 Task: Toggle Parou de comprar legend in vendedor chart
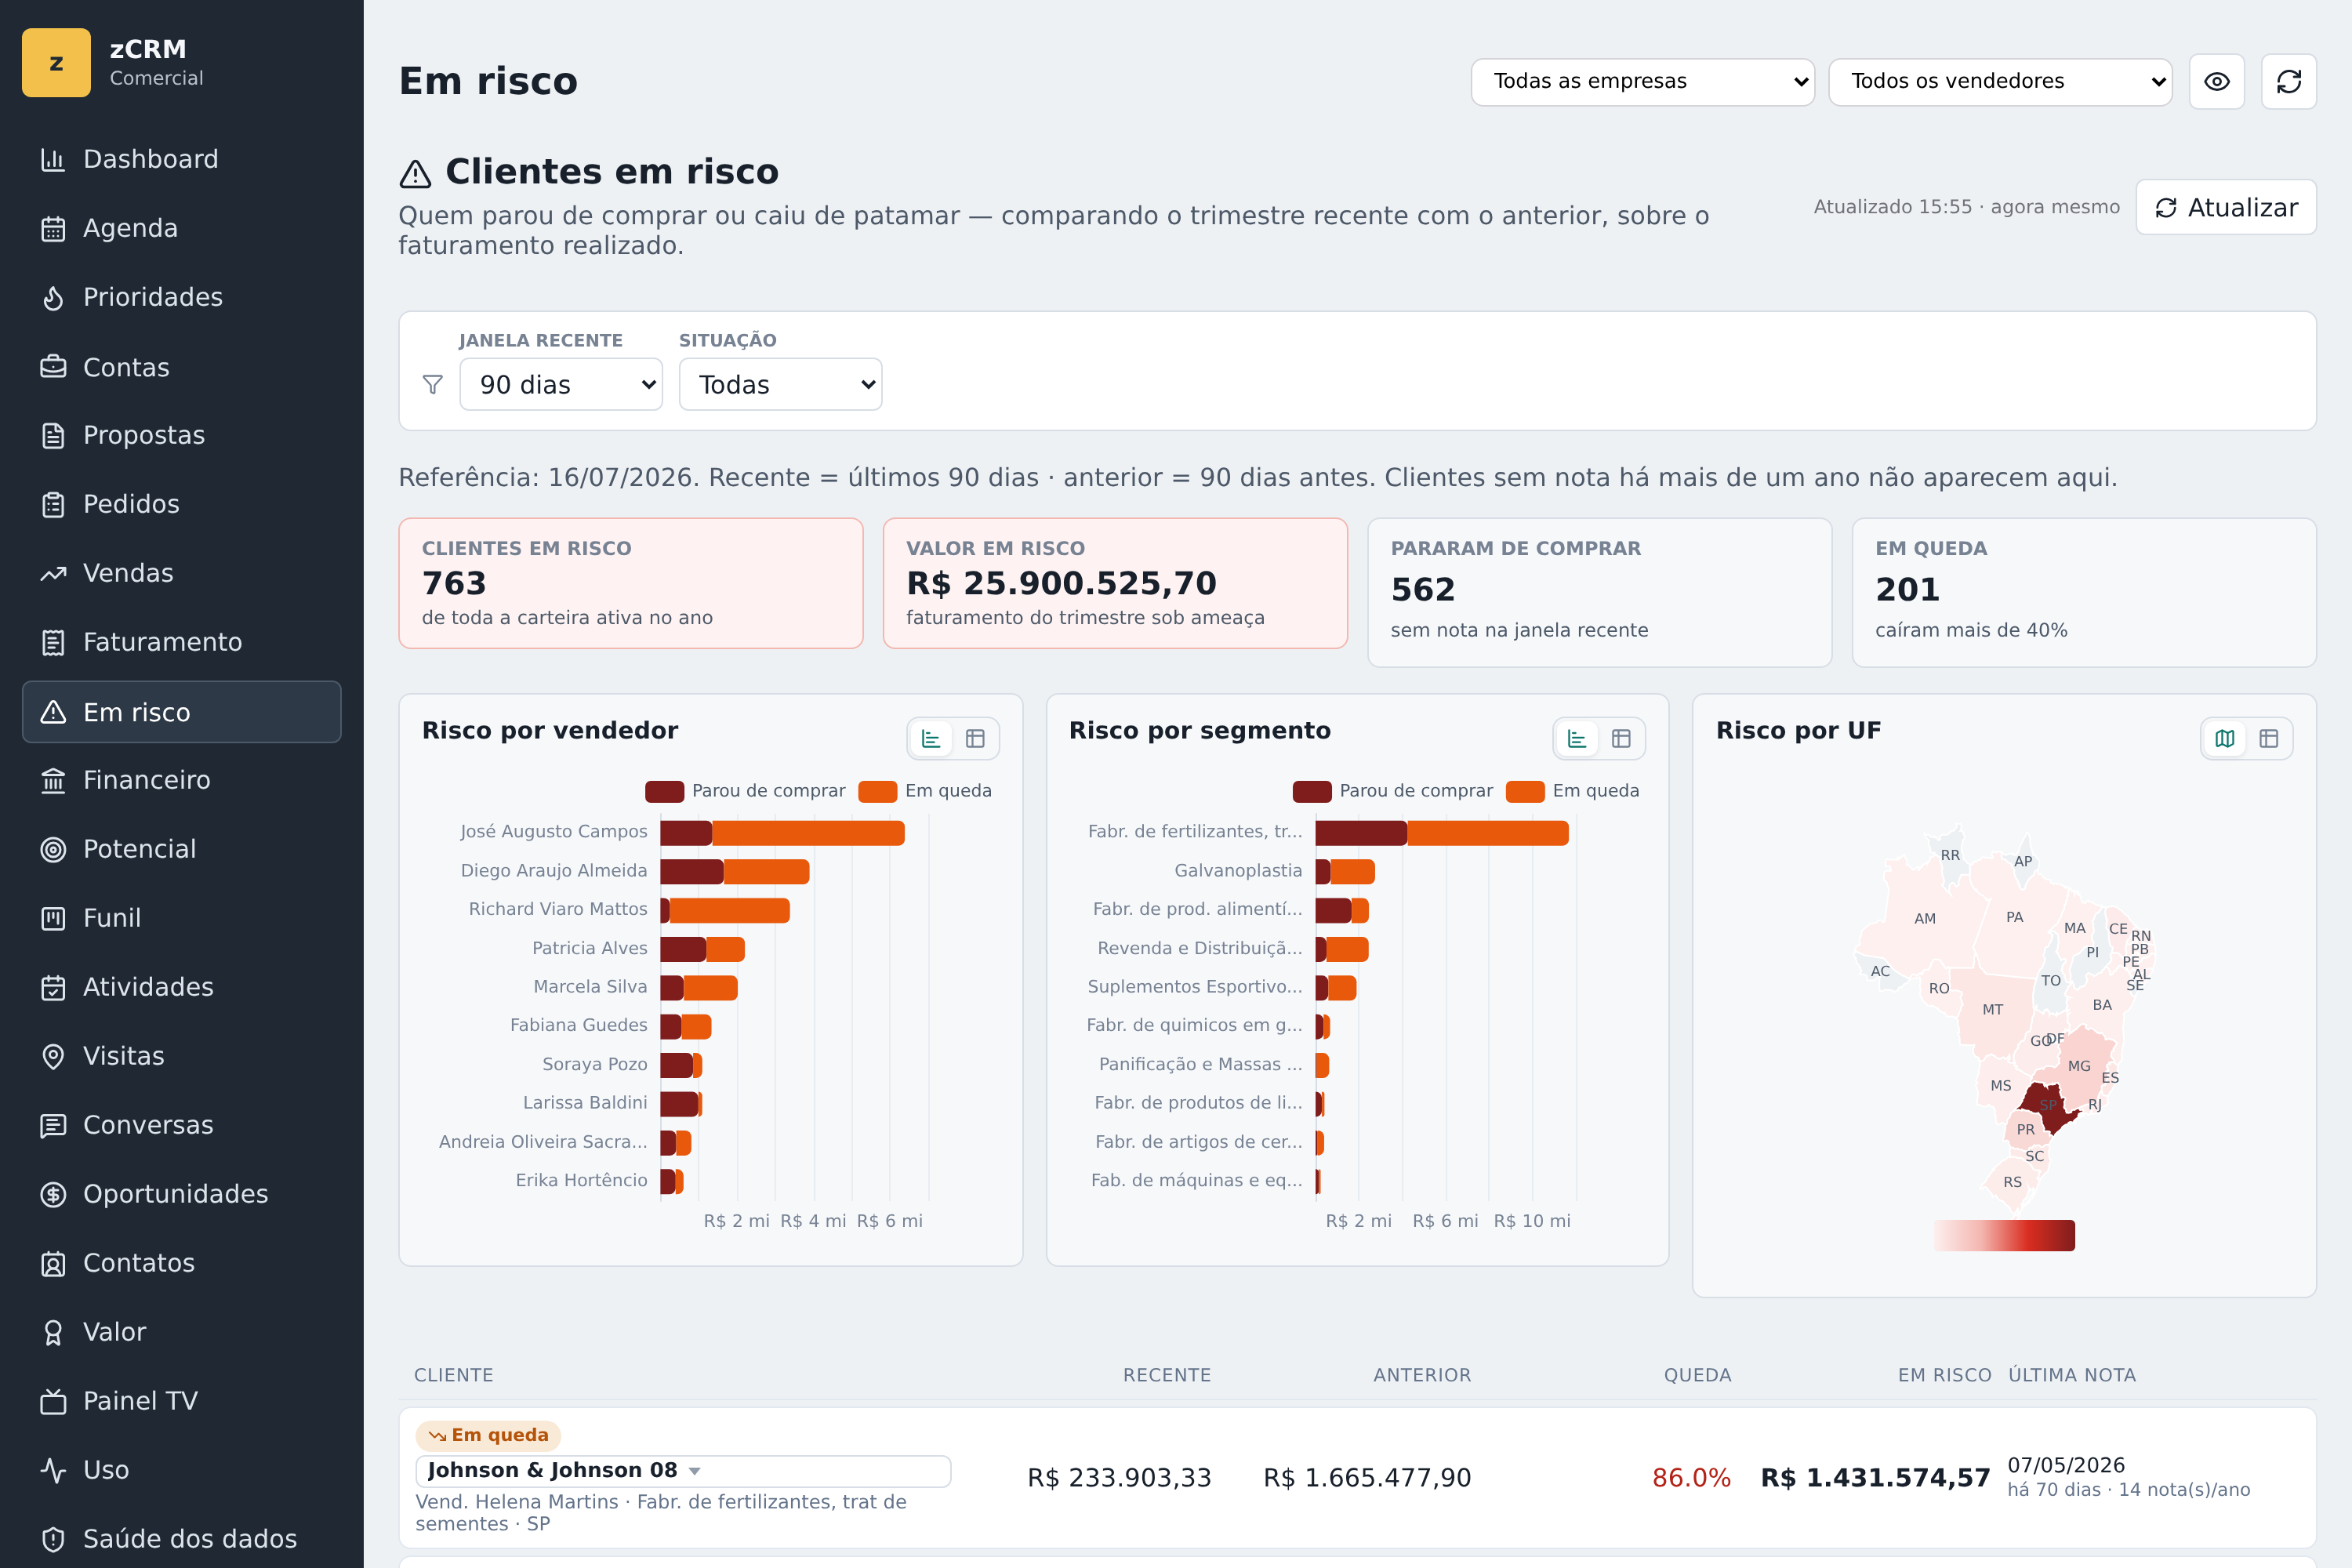pos(745,791)
